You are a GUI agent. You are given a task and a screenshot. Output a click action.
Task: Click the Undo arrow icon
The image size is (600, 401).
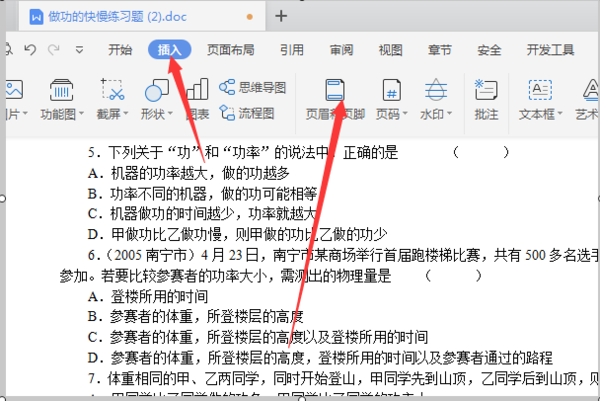pyautogui.click(x=30, y=50)
